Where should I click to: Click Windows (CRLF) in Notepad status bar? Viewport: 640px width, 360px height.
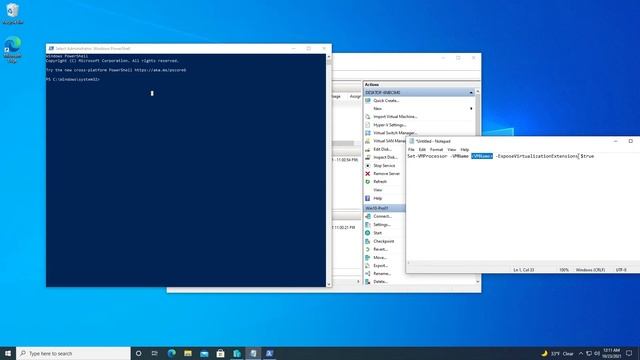[x=590, y=270]
